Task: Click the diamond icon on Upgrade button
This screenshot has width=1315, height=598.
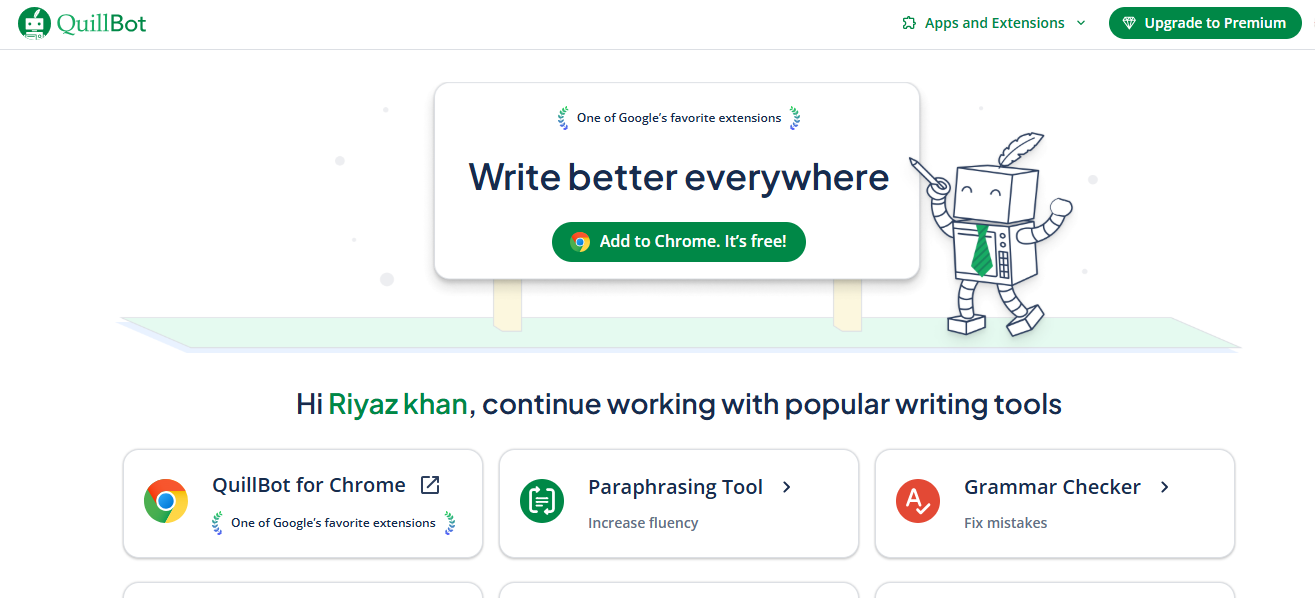Action: click(x=1129, y=23)
